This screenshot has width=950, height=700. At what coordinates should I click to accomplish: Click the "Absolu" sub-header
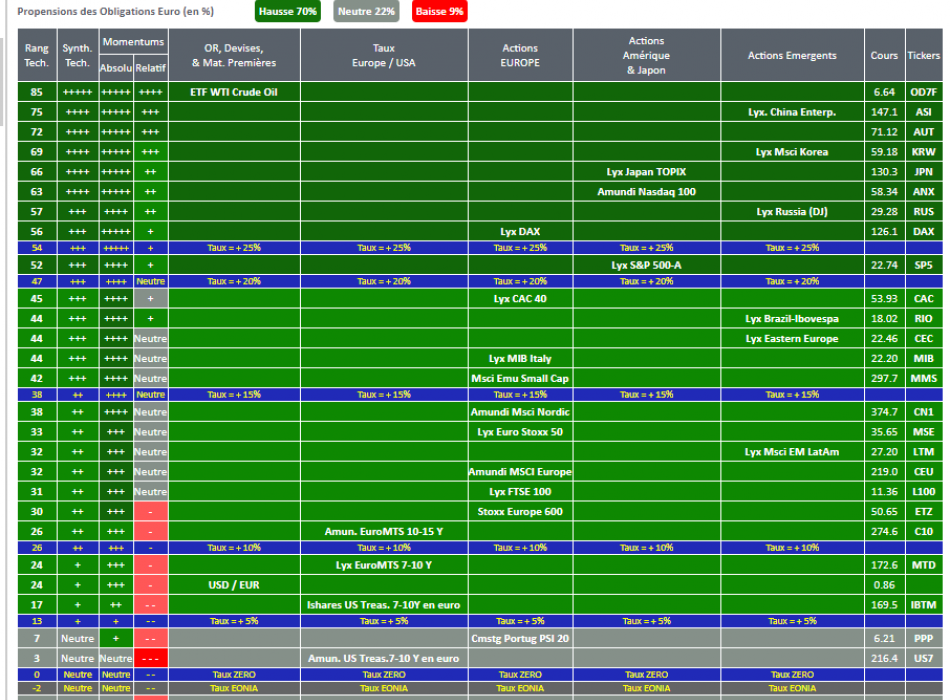[116, 68]
